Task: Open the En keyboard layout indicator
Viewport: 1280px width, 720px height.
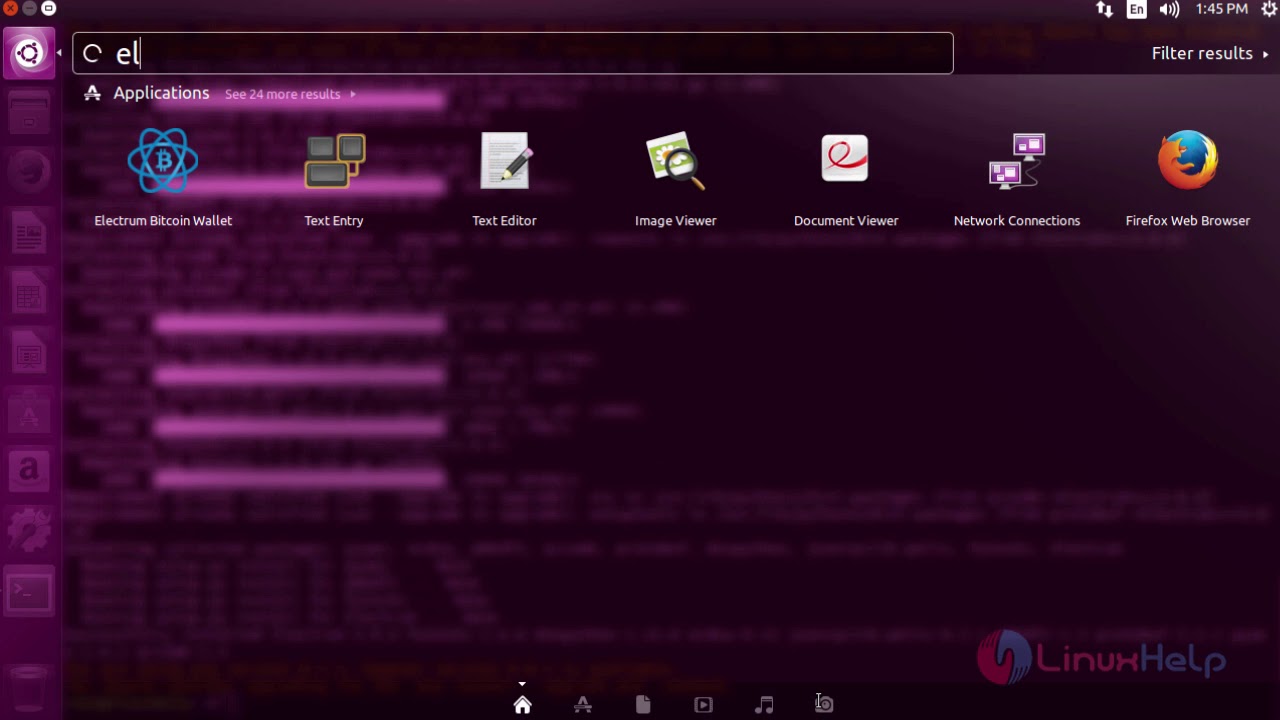Action: (x=1137, y=9)
